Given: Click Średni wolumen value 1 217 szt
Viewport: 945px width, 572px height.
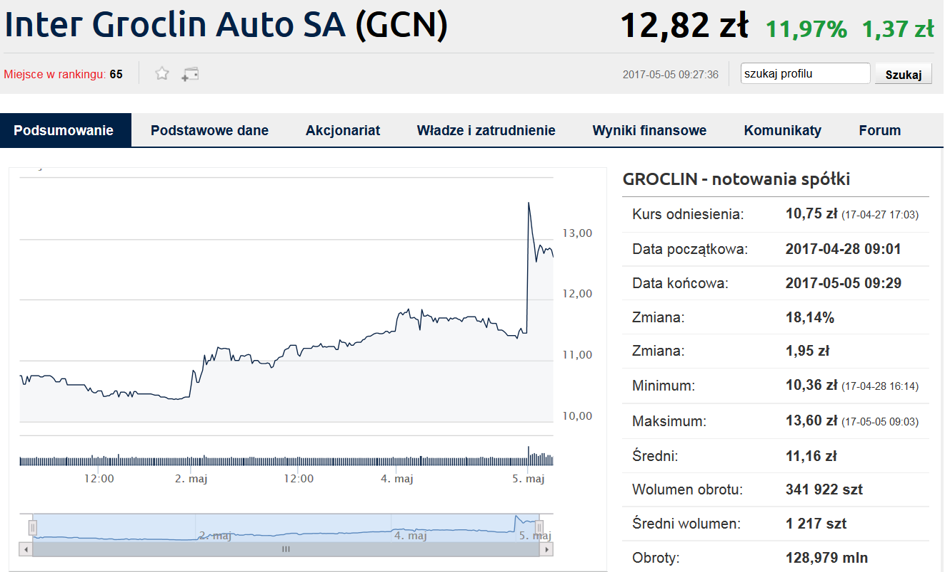Looking at the screenshot, I should coord(816,524).
